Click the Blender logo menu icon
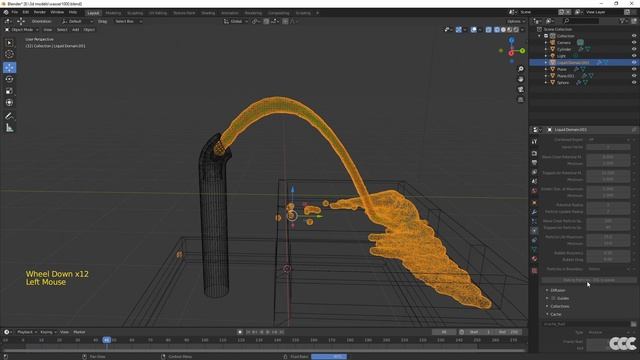 coord(6,12)
